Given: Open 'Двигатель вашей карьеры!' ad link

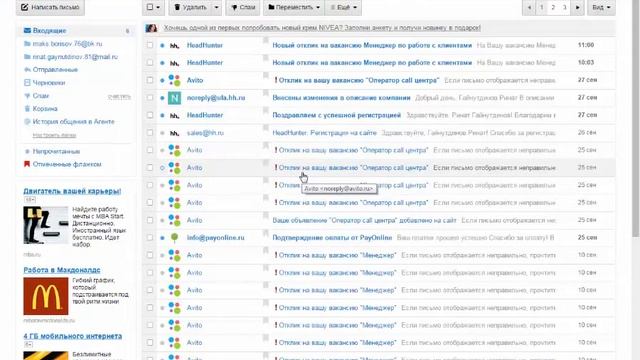Looking at the screenshot, I should click(72, 191).
